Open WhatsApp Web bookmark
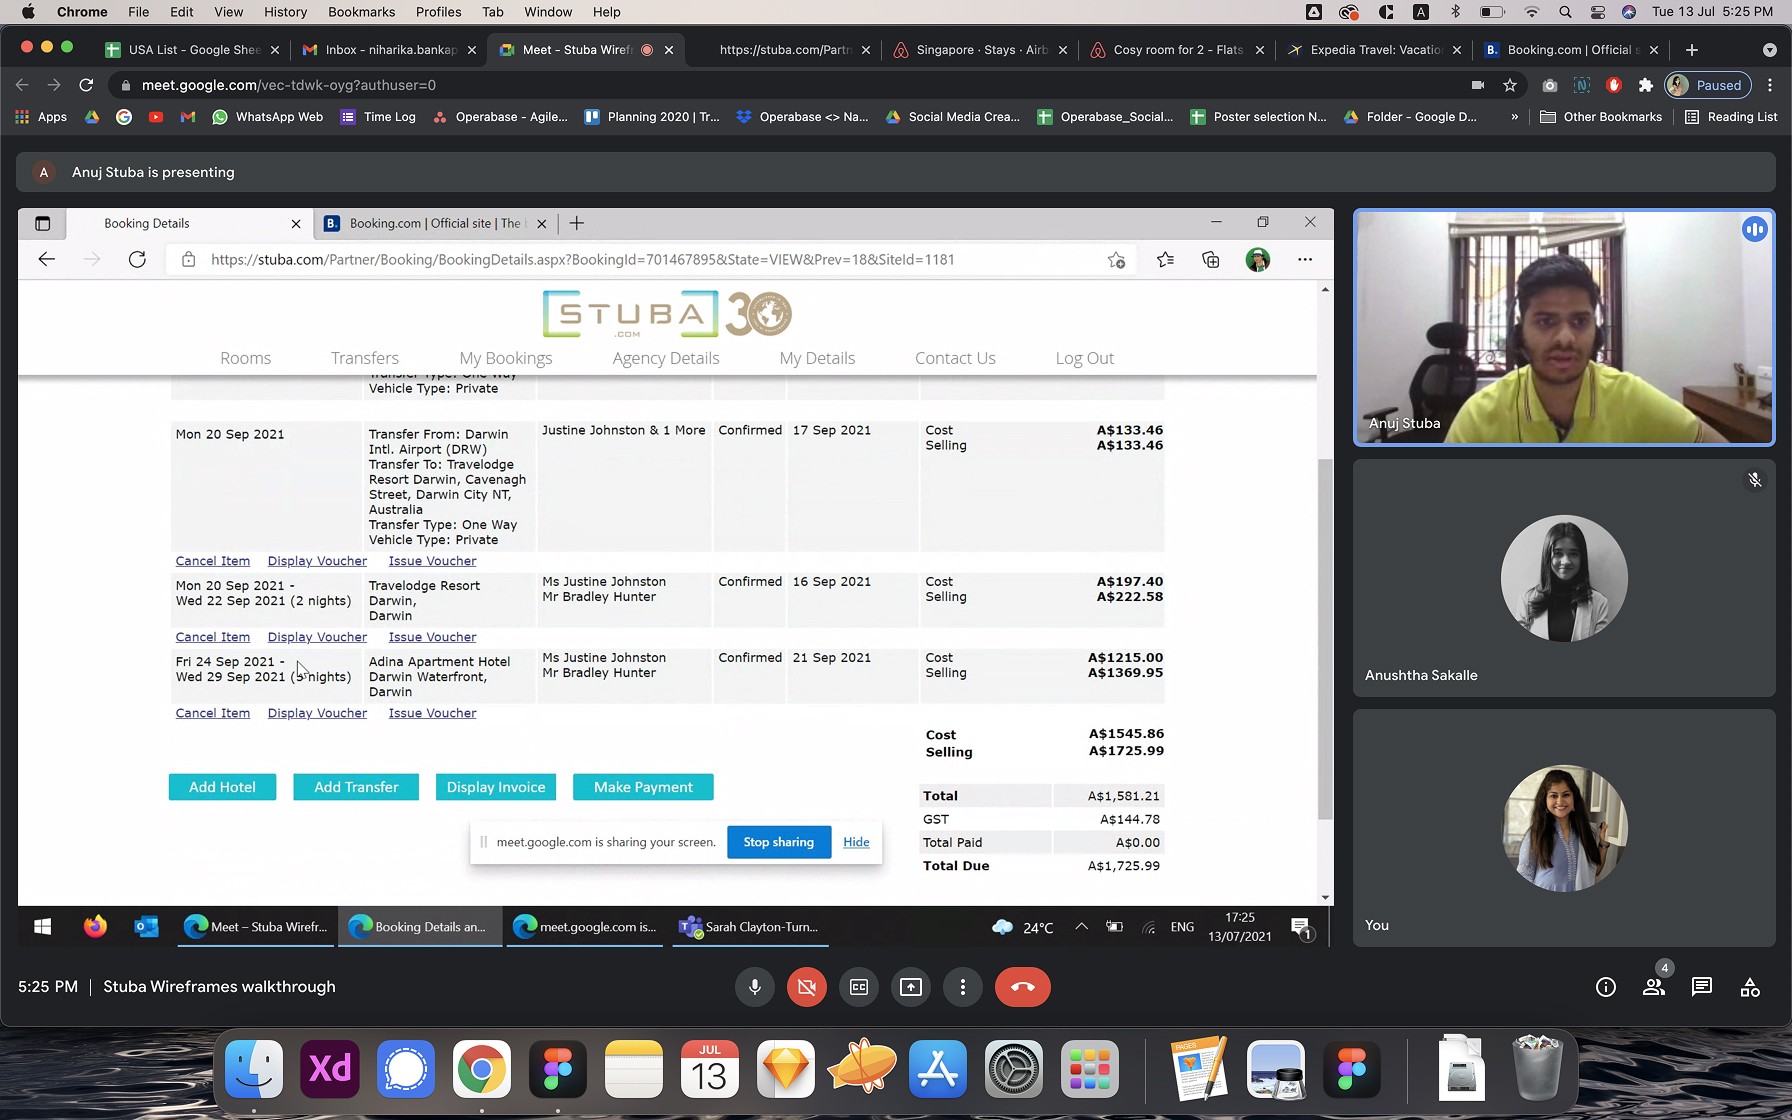Screen dimensions: 1792x1120 268,117
